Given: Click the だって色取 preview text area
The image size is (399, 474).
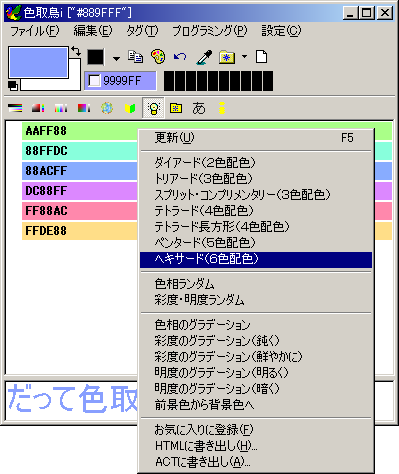Looking at the screenshot, I should (72, 400).
